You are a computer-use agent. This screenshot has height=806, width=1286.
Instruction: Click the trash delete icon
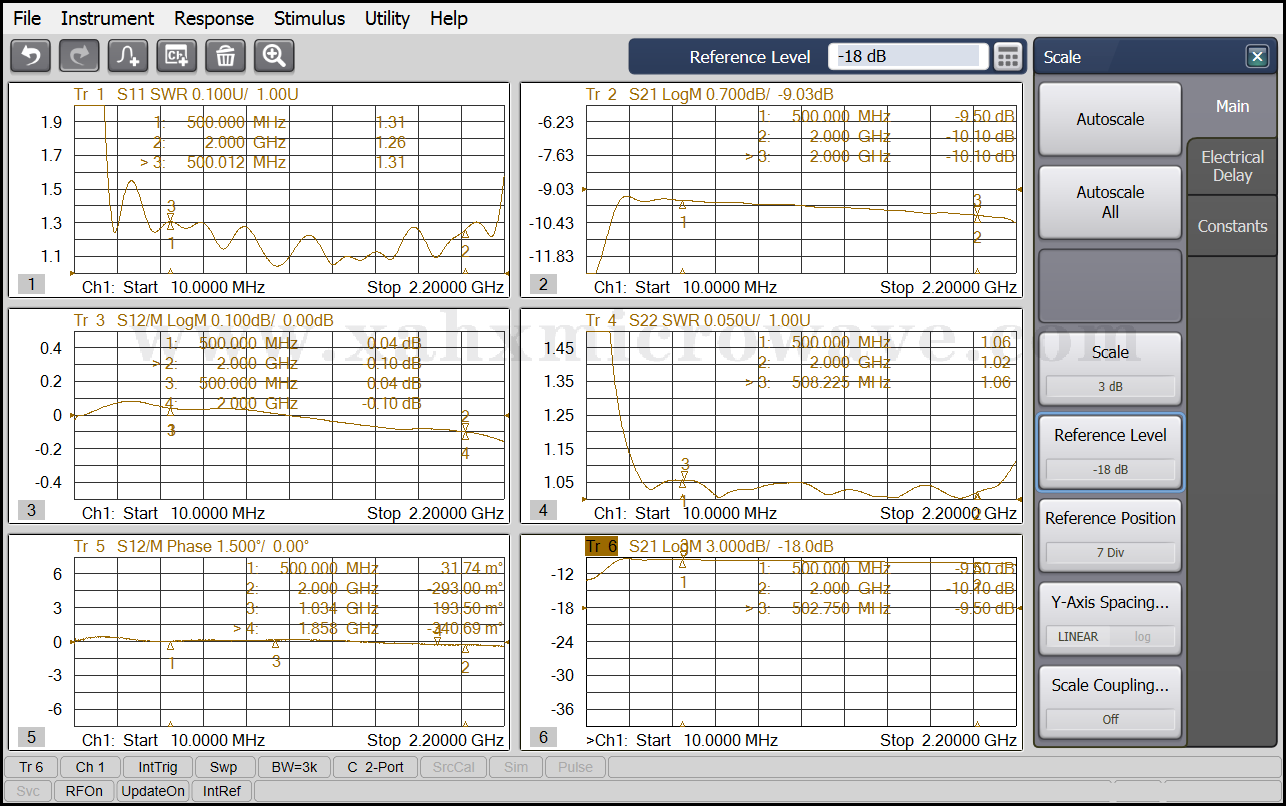(x=226, y=56)
